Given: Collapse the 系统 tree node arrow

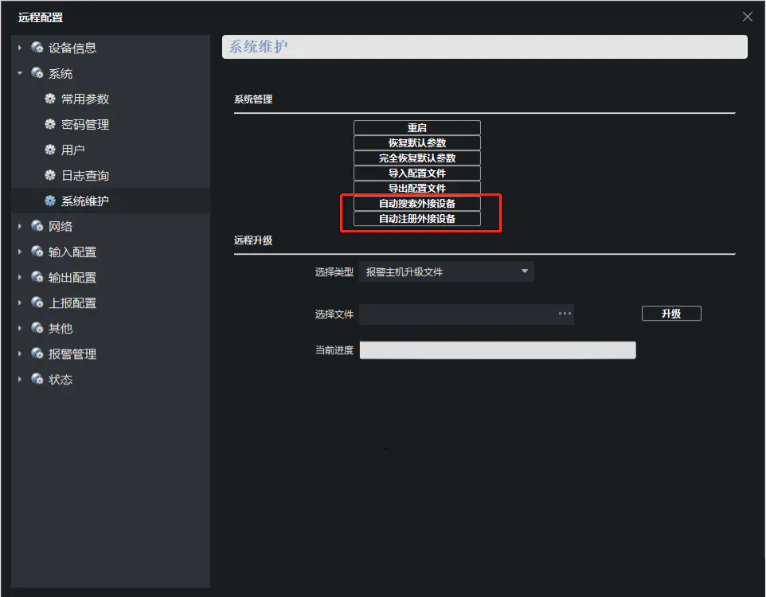Looking at the screenshot, I should click(x=20, y=73).
